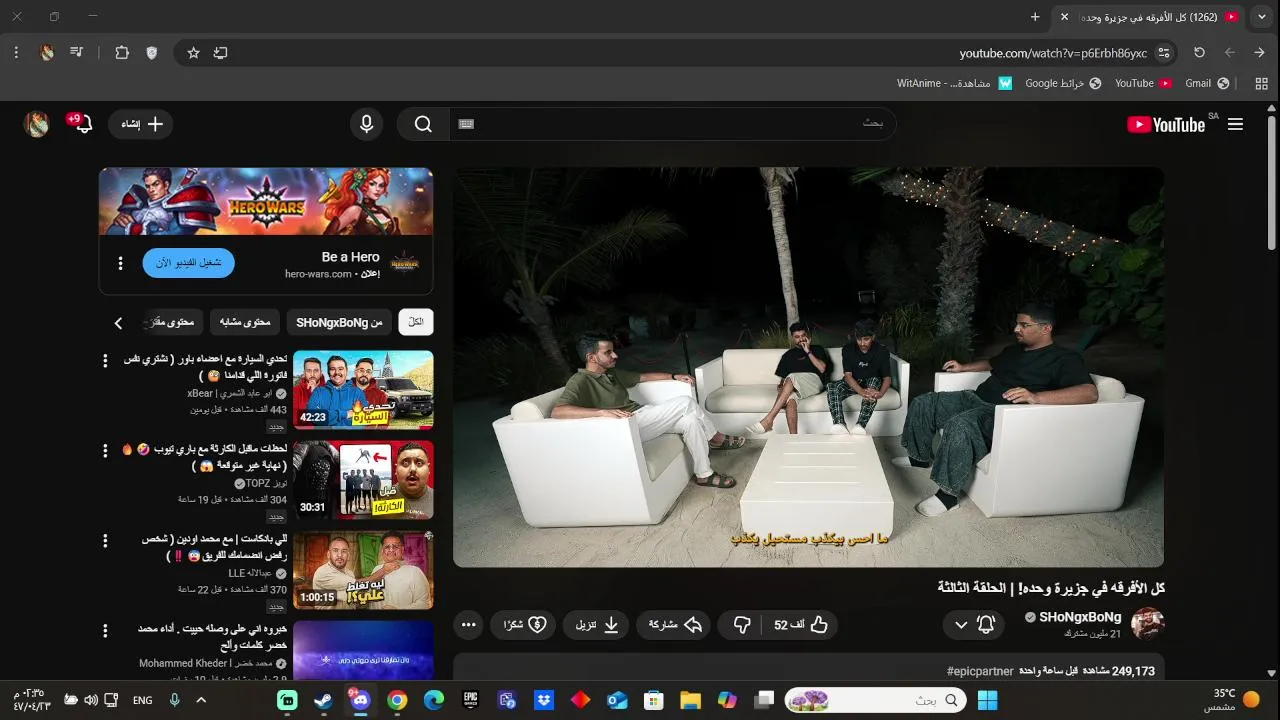Open the xBear car challenge video thumbnail

coord(363,389)
